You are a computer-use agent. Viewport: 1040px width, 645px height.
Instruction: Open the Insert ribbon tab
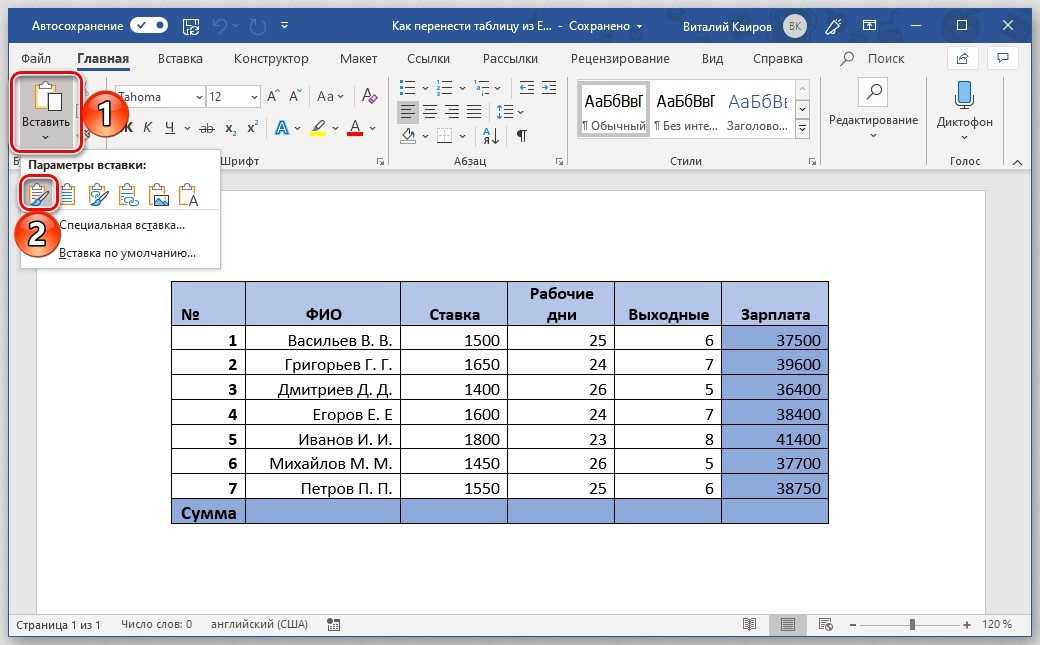pos(180,59)
